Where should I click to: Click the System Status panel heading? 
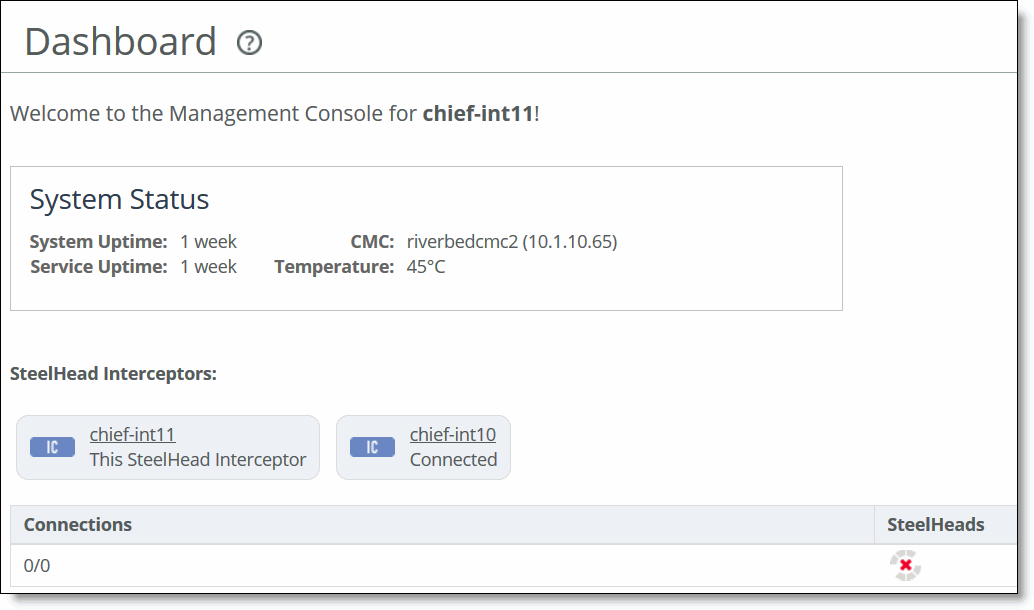tap(119, 199)
